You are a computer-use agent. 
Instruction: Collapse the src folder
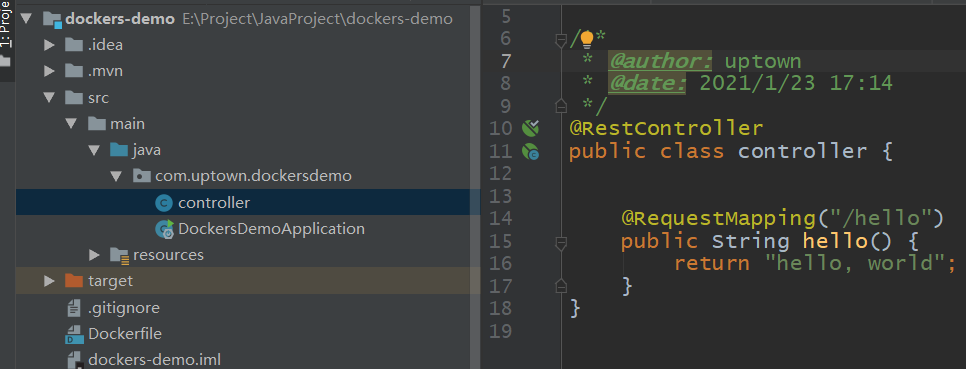click(50, 97)
